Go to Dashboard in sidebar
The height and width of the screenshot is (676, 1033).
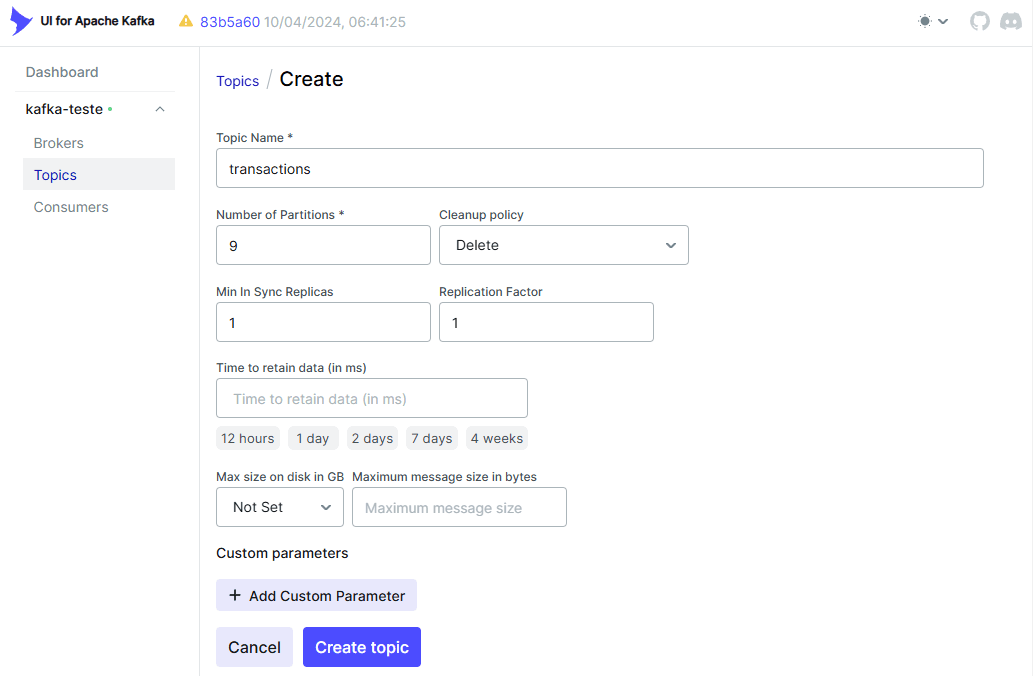tap(62, 72)
